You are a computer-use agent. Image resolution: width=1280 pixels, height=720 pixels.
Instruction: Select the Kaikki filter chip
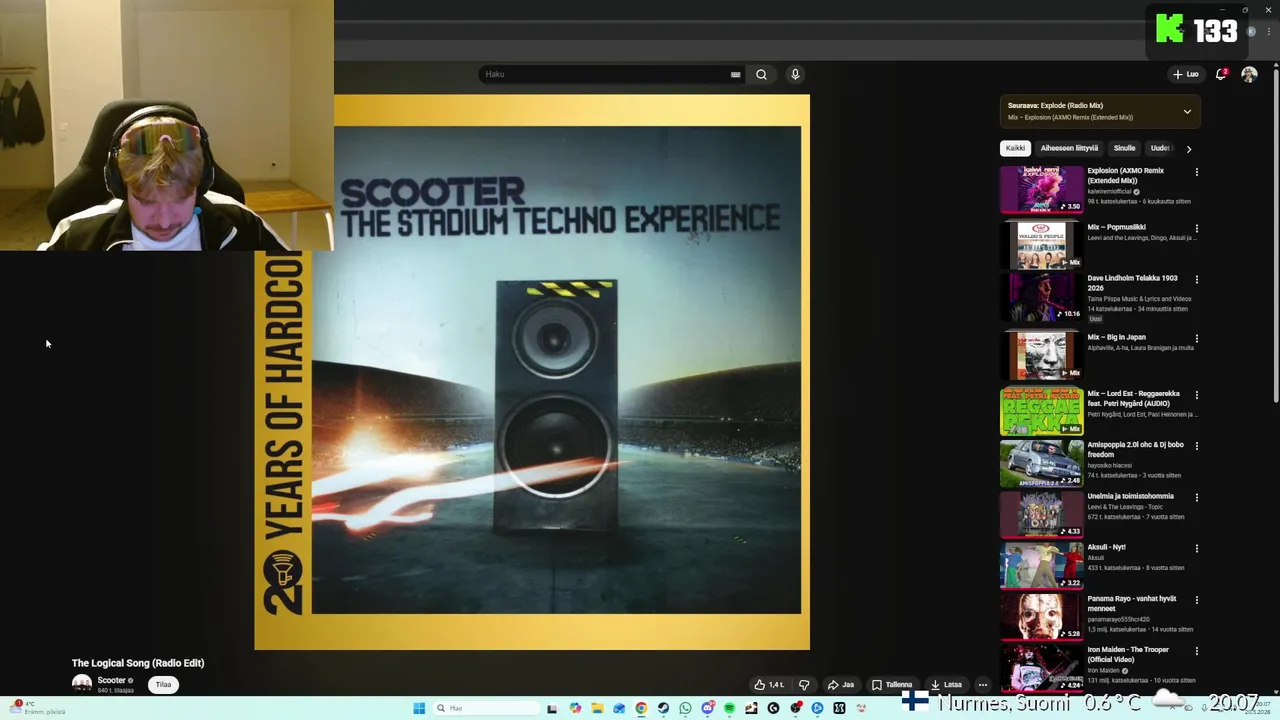coord(1015,148)
